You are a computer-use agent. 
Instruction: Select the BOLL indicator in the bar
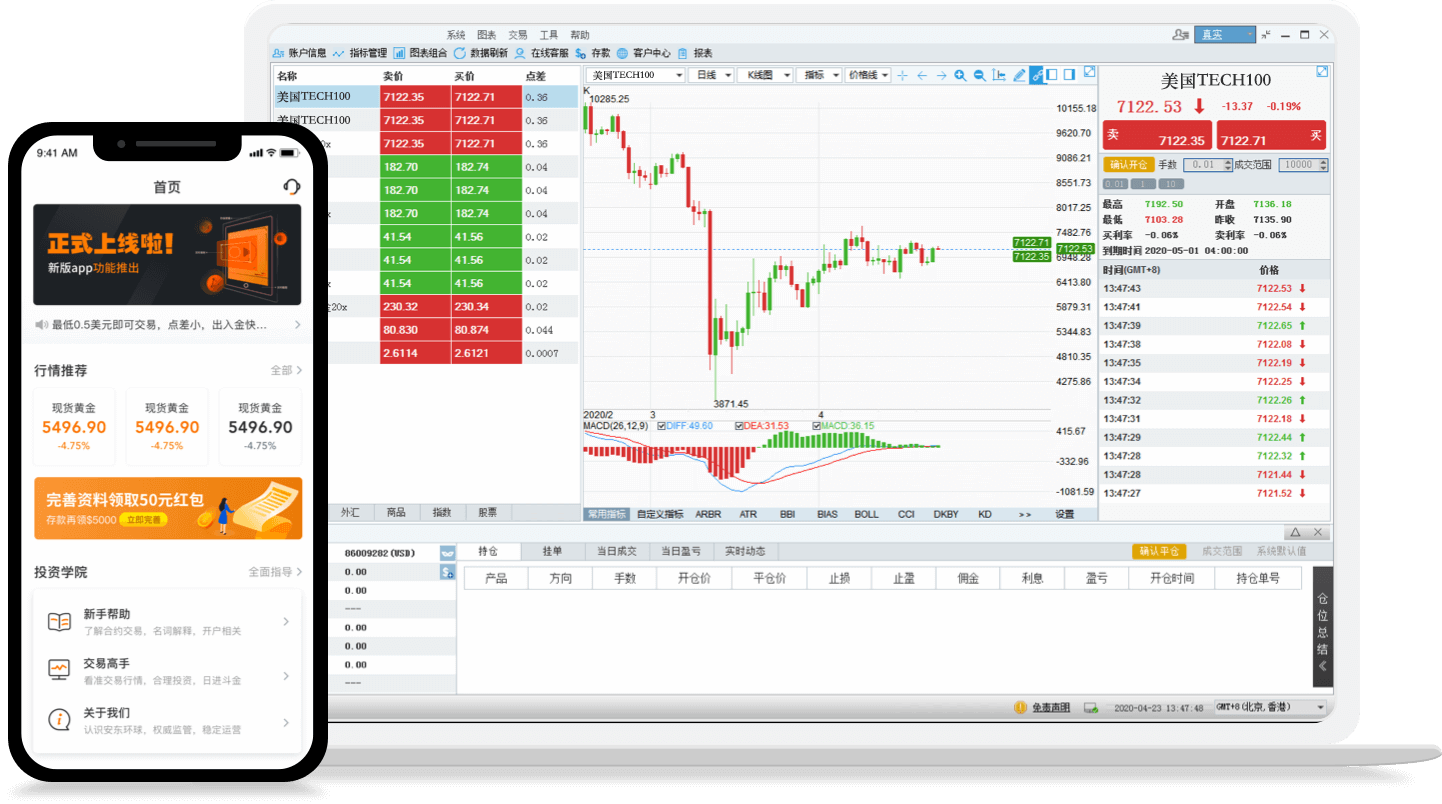pos(866,514)
